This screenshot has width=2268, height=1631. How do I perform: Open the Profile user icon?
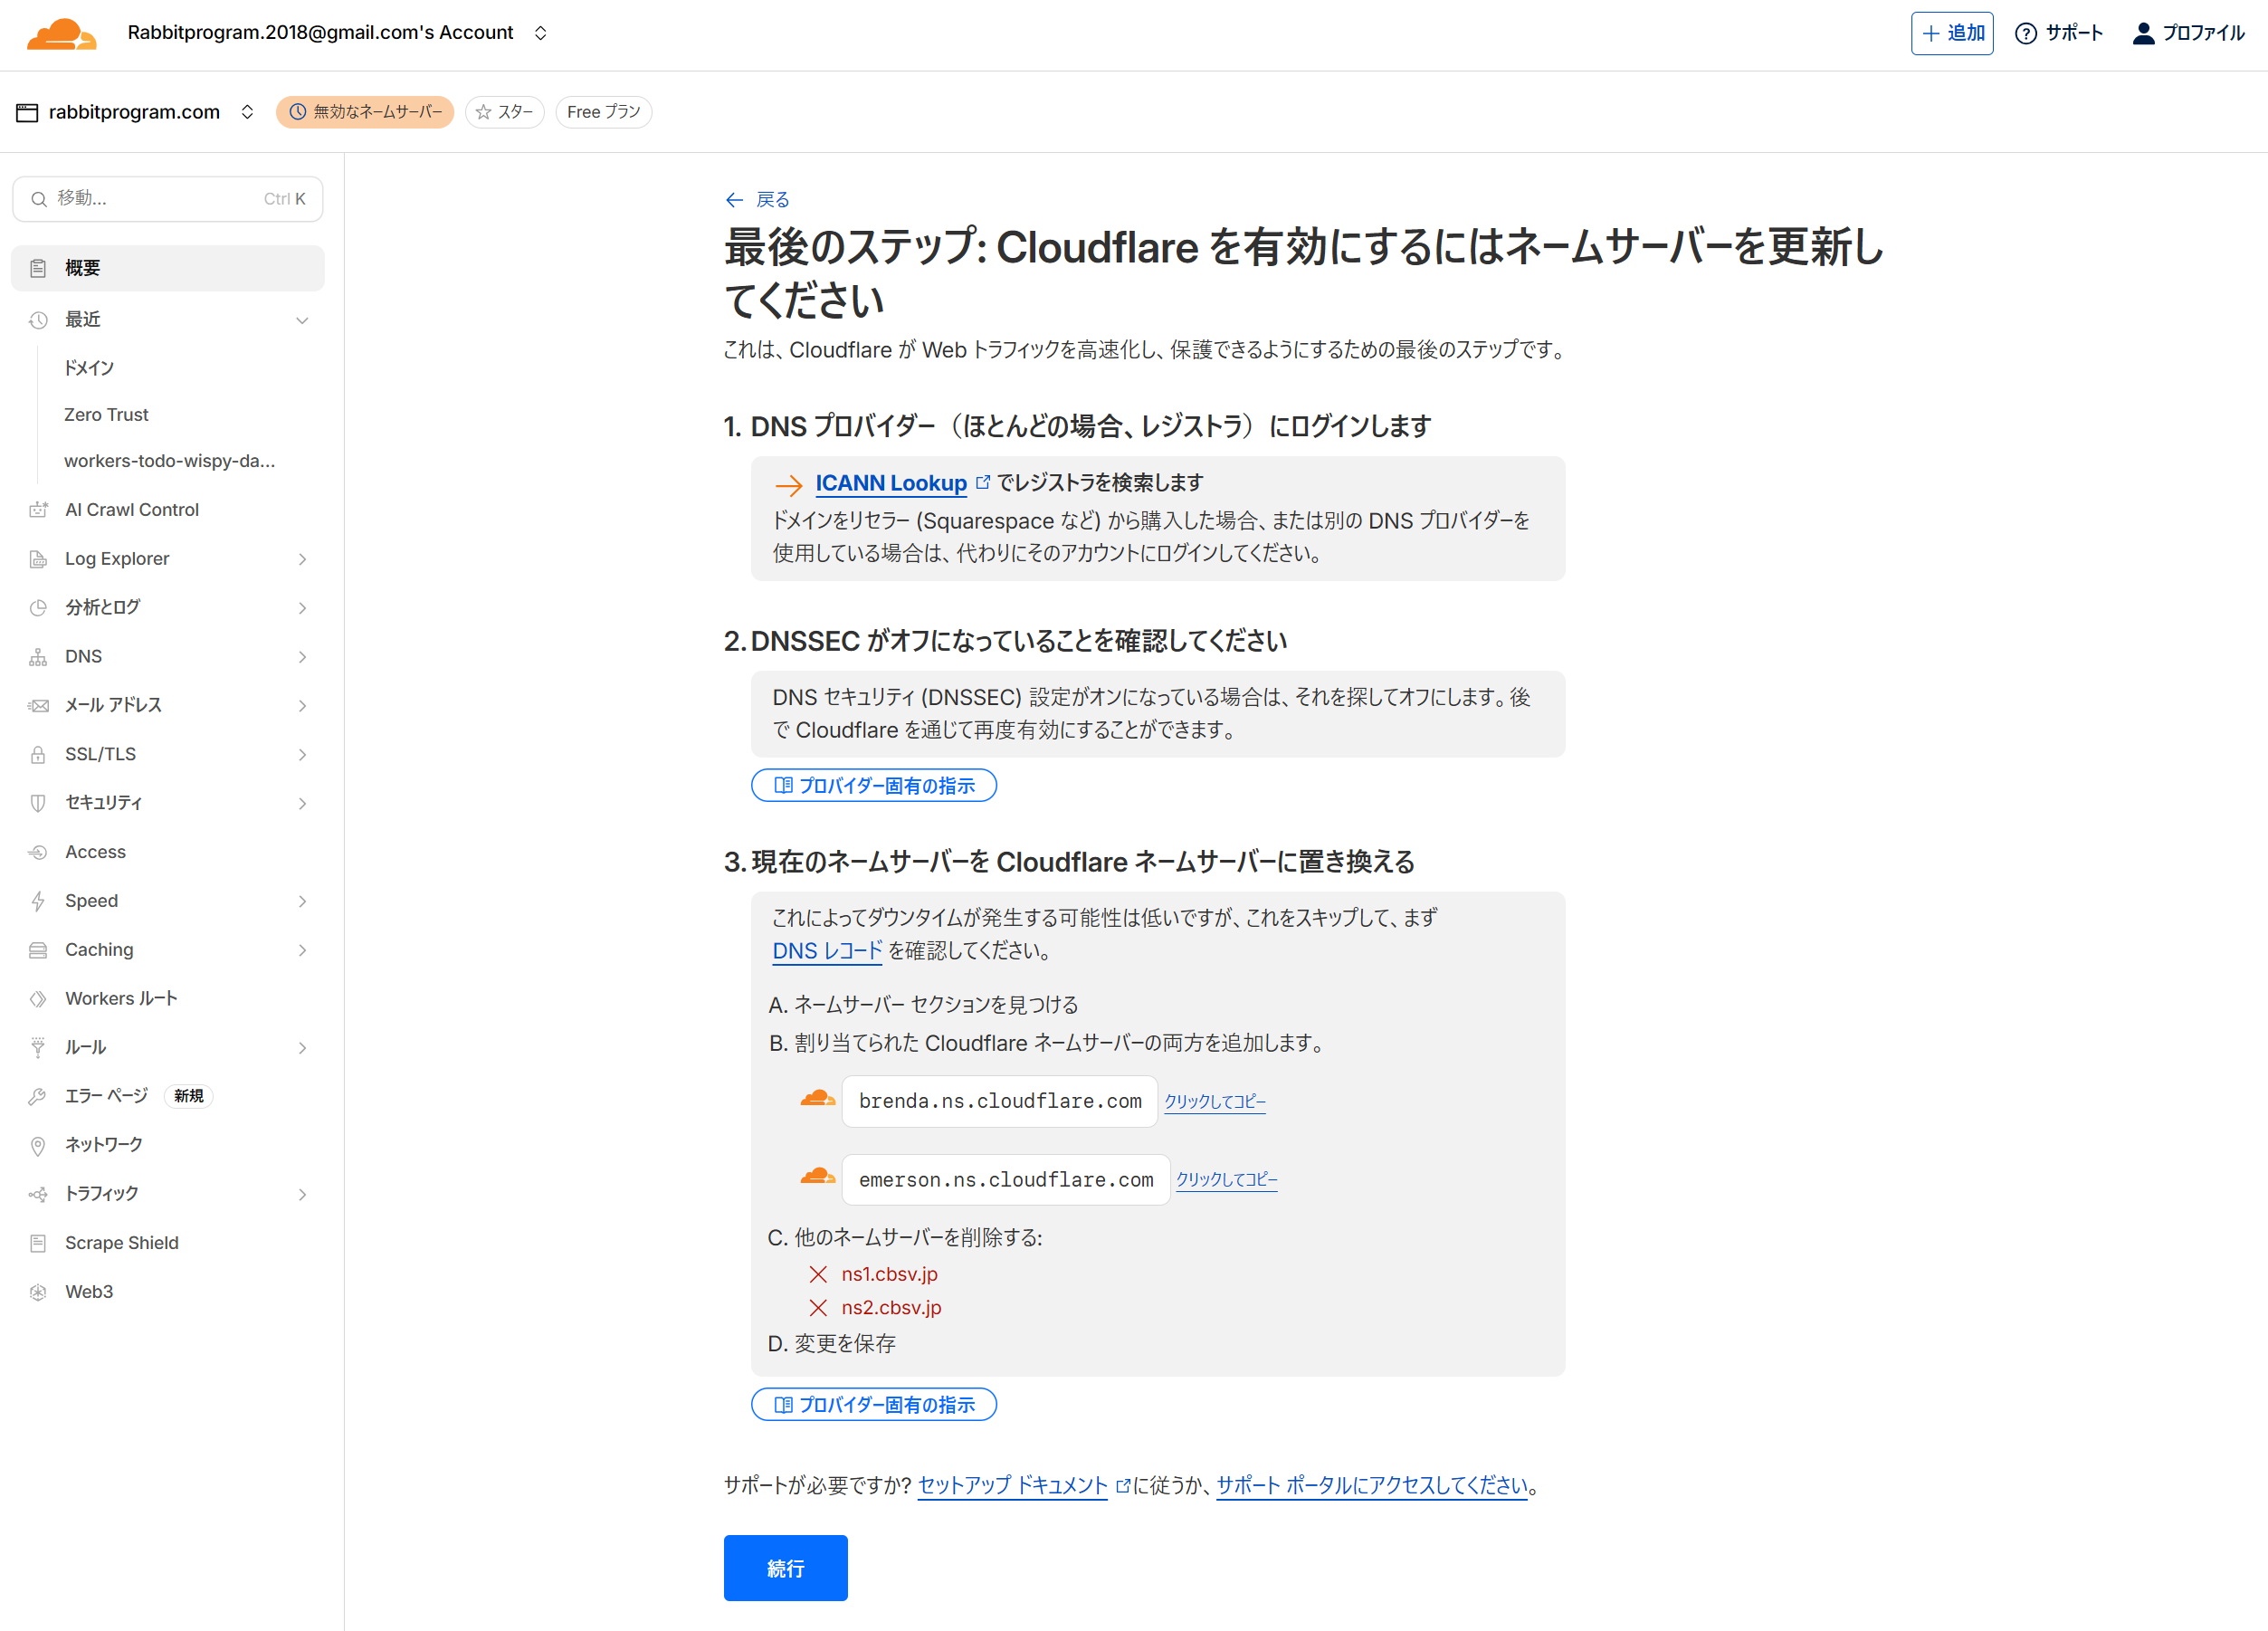click(2143, 33)
